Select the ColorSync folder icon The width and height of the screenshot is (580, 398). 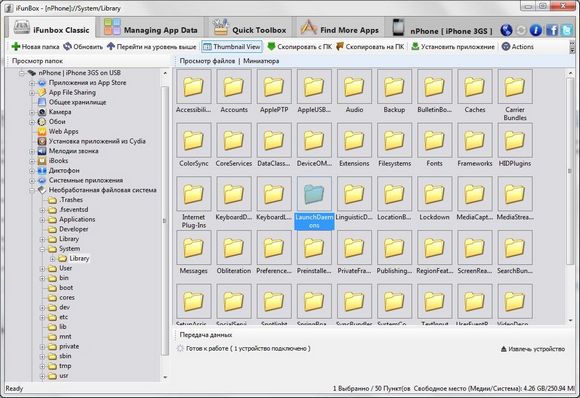pyautogui.click(x=193, y=140)
